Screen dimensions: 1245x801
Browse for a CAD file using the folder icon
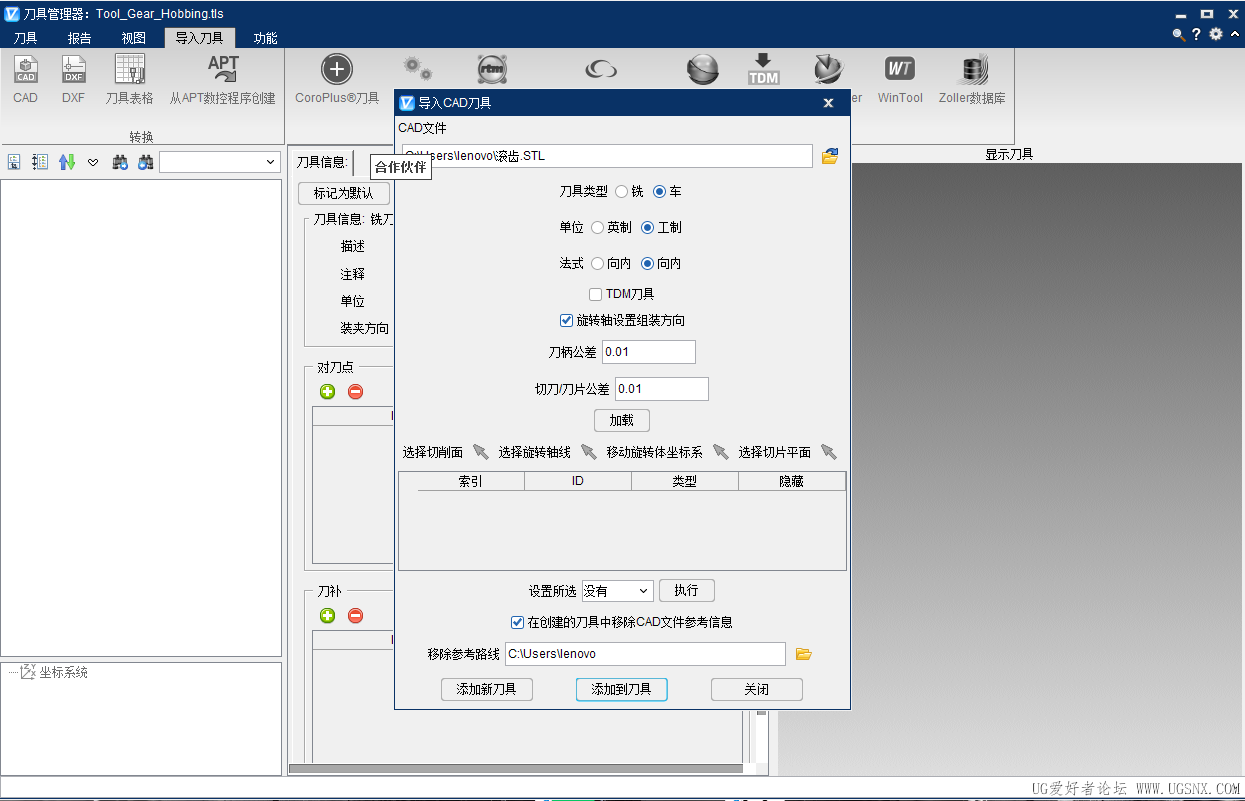[830, 156]
